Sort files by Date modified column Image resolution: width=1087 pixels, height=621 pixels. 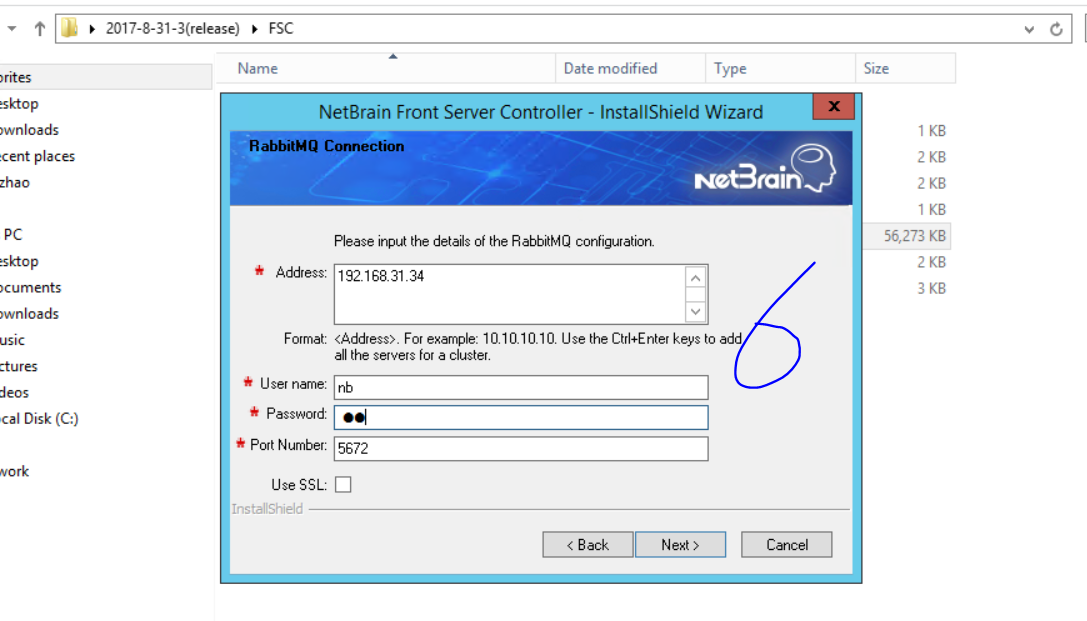click(x=630, y=69)
